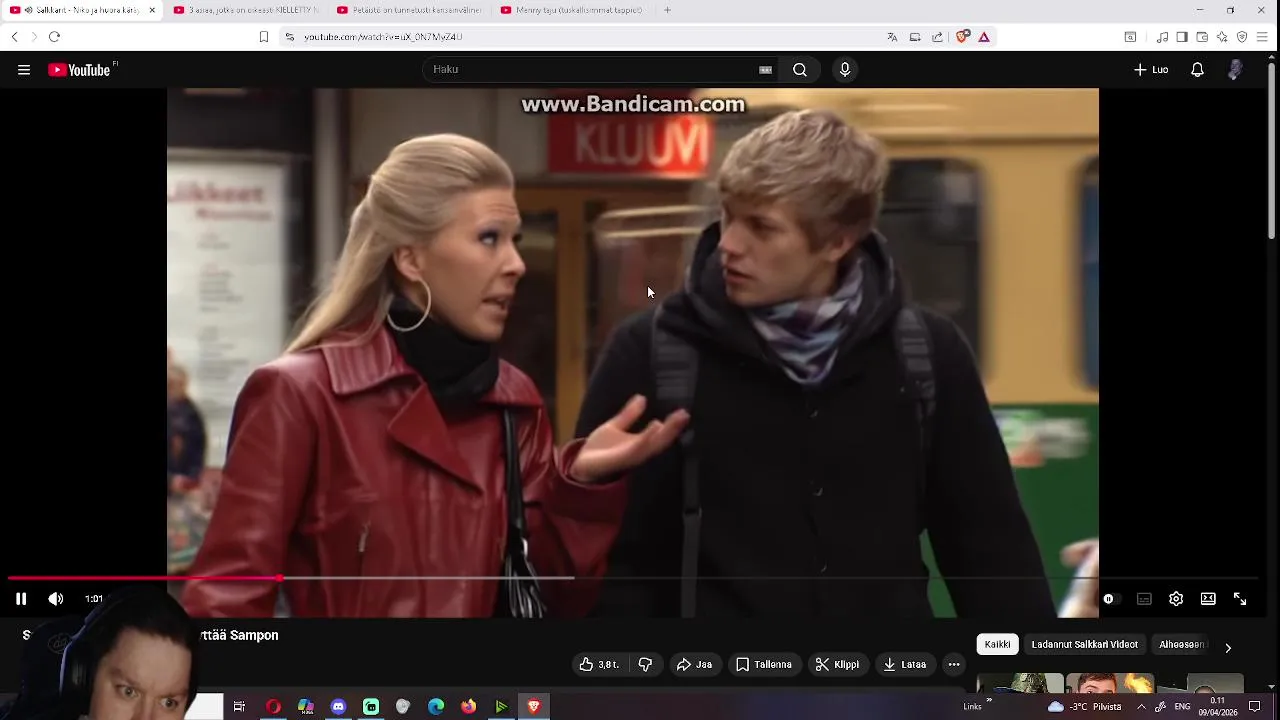Go forward in the browser
Image resolution: width=1280 pixels, height=720 pixels.
(34, 37)
